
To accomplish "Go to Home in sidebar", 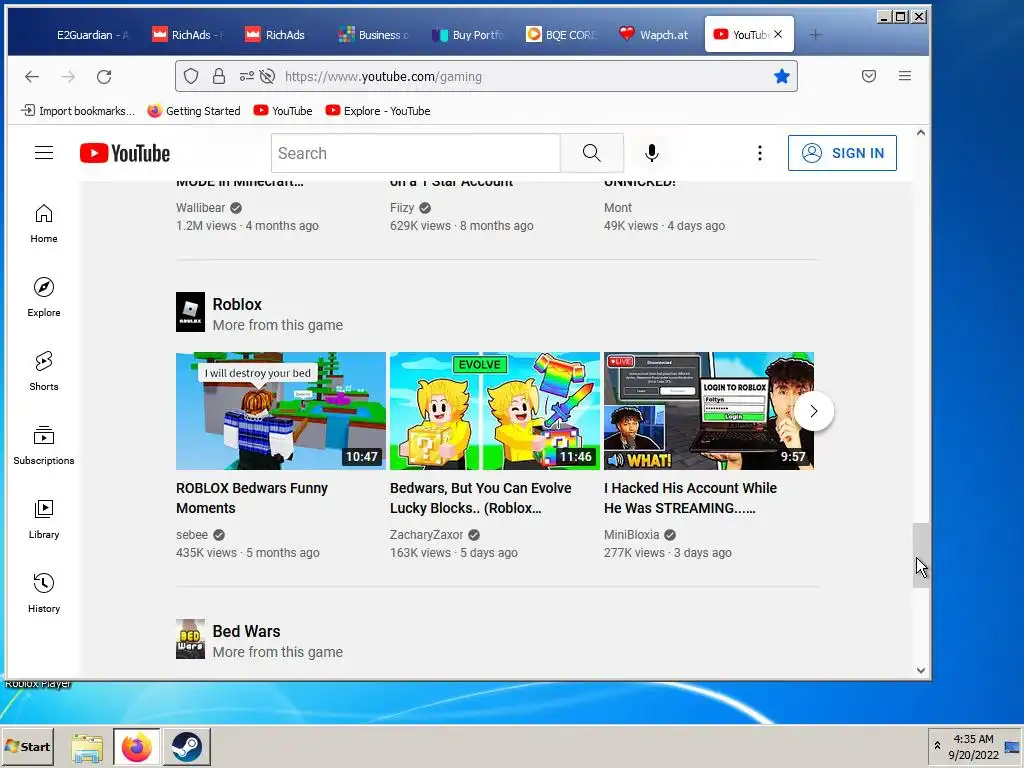I will coord(44,223).
